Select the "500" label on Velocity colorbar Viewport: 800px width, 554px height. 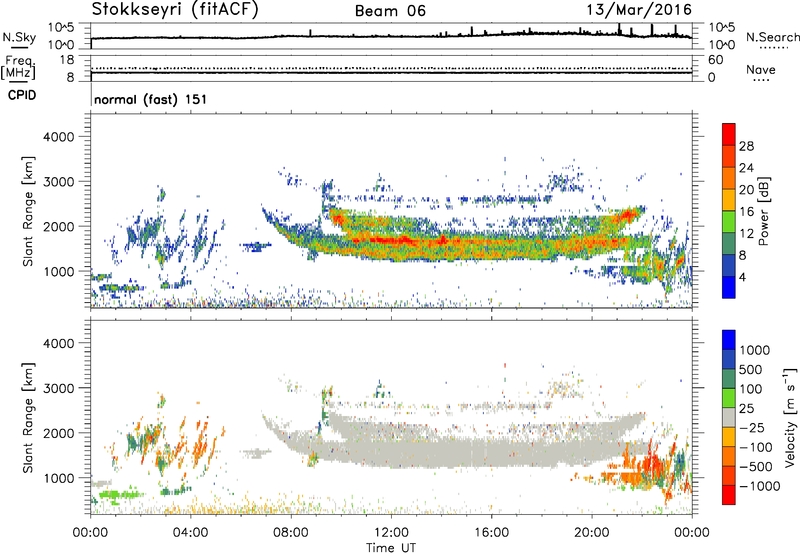(751, 369)
